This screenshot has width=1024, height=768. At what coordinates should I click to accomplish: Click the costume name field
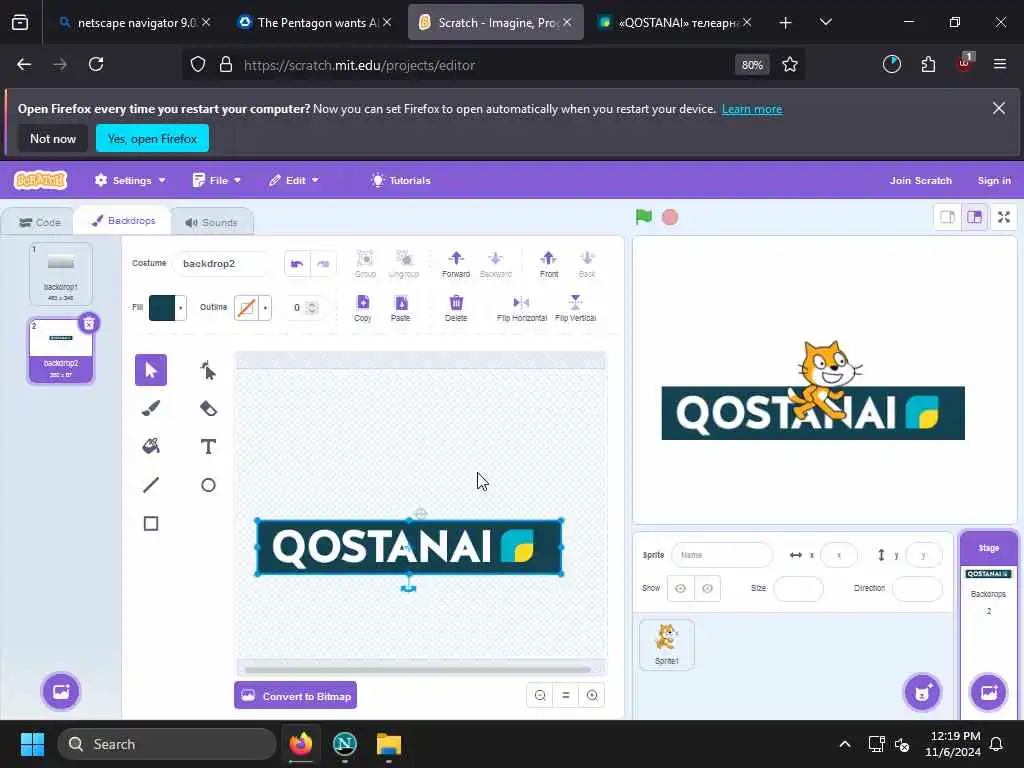(223, 264)
